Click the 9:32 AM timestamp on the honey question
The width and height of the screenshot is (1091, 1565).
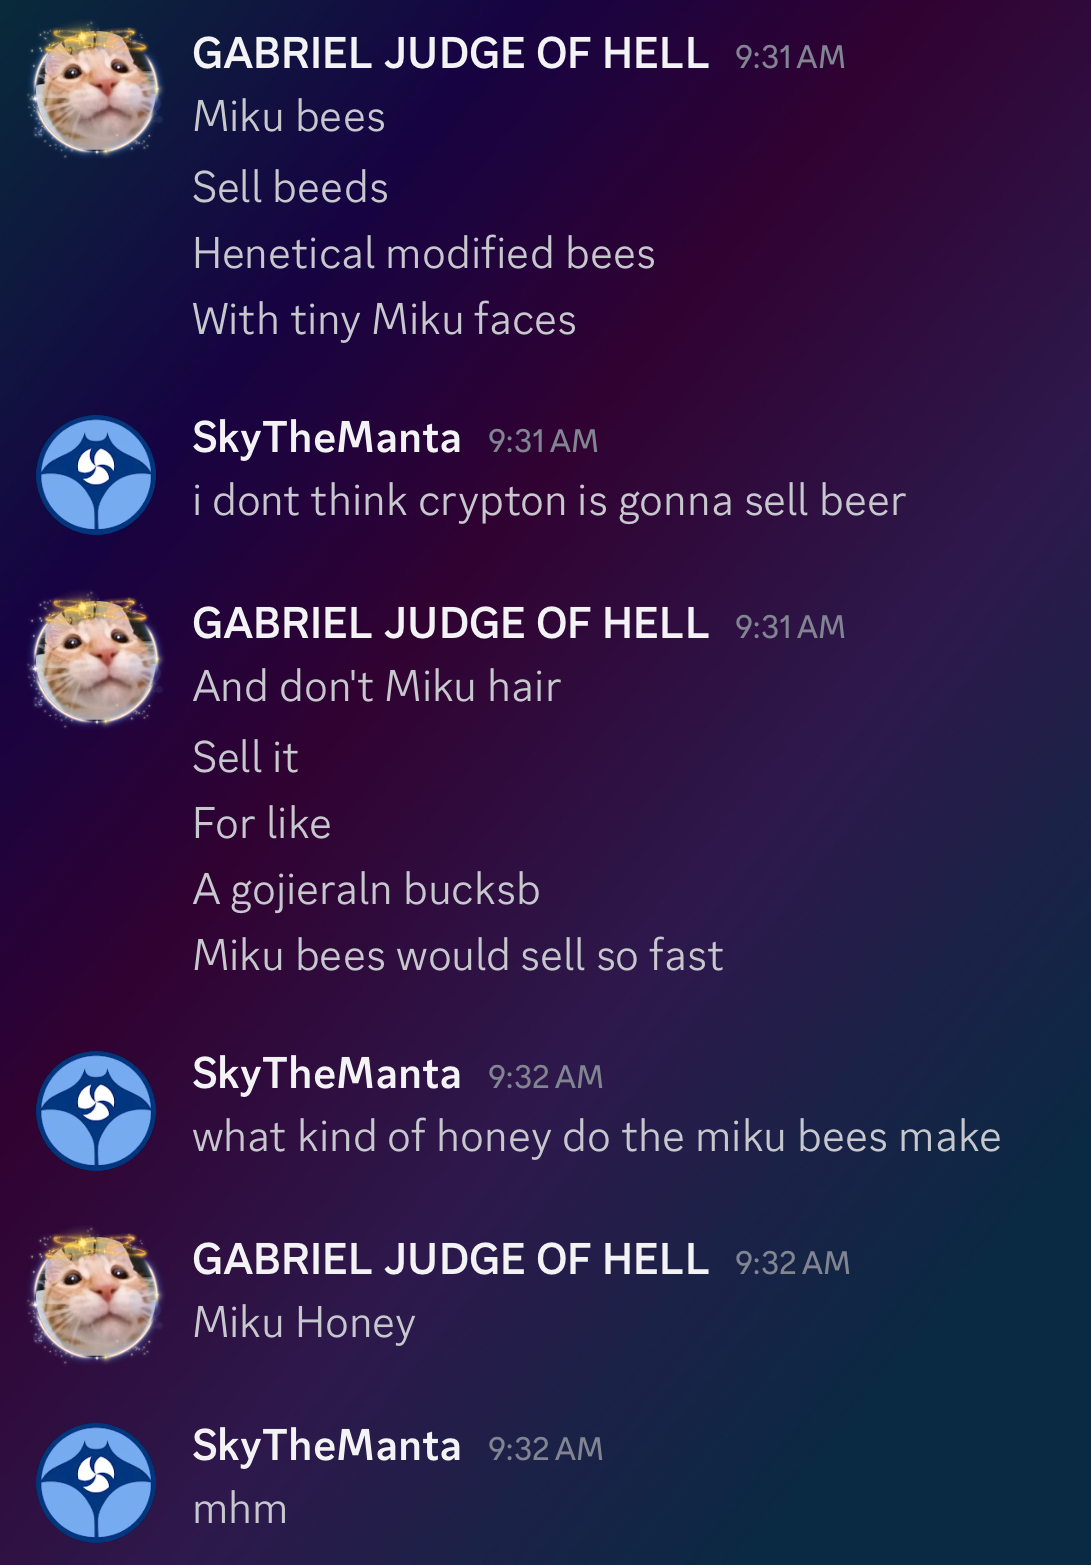[x=545, y=1077]
